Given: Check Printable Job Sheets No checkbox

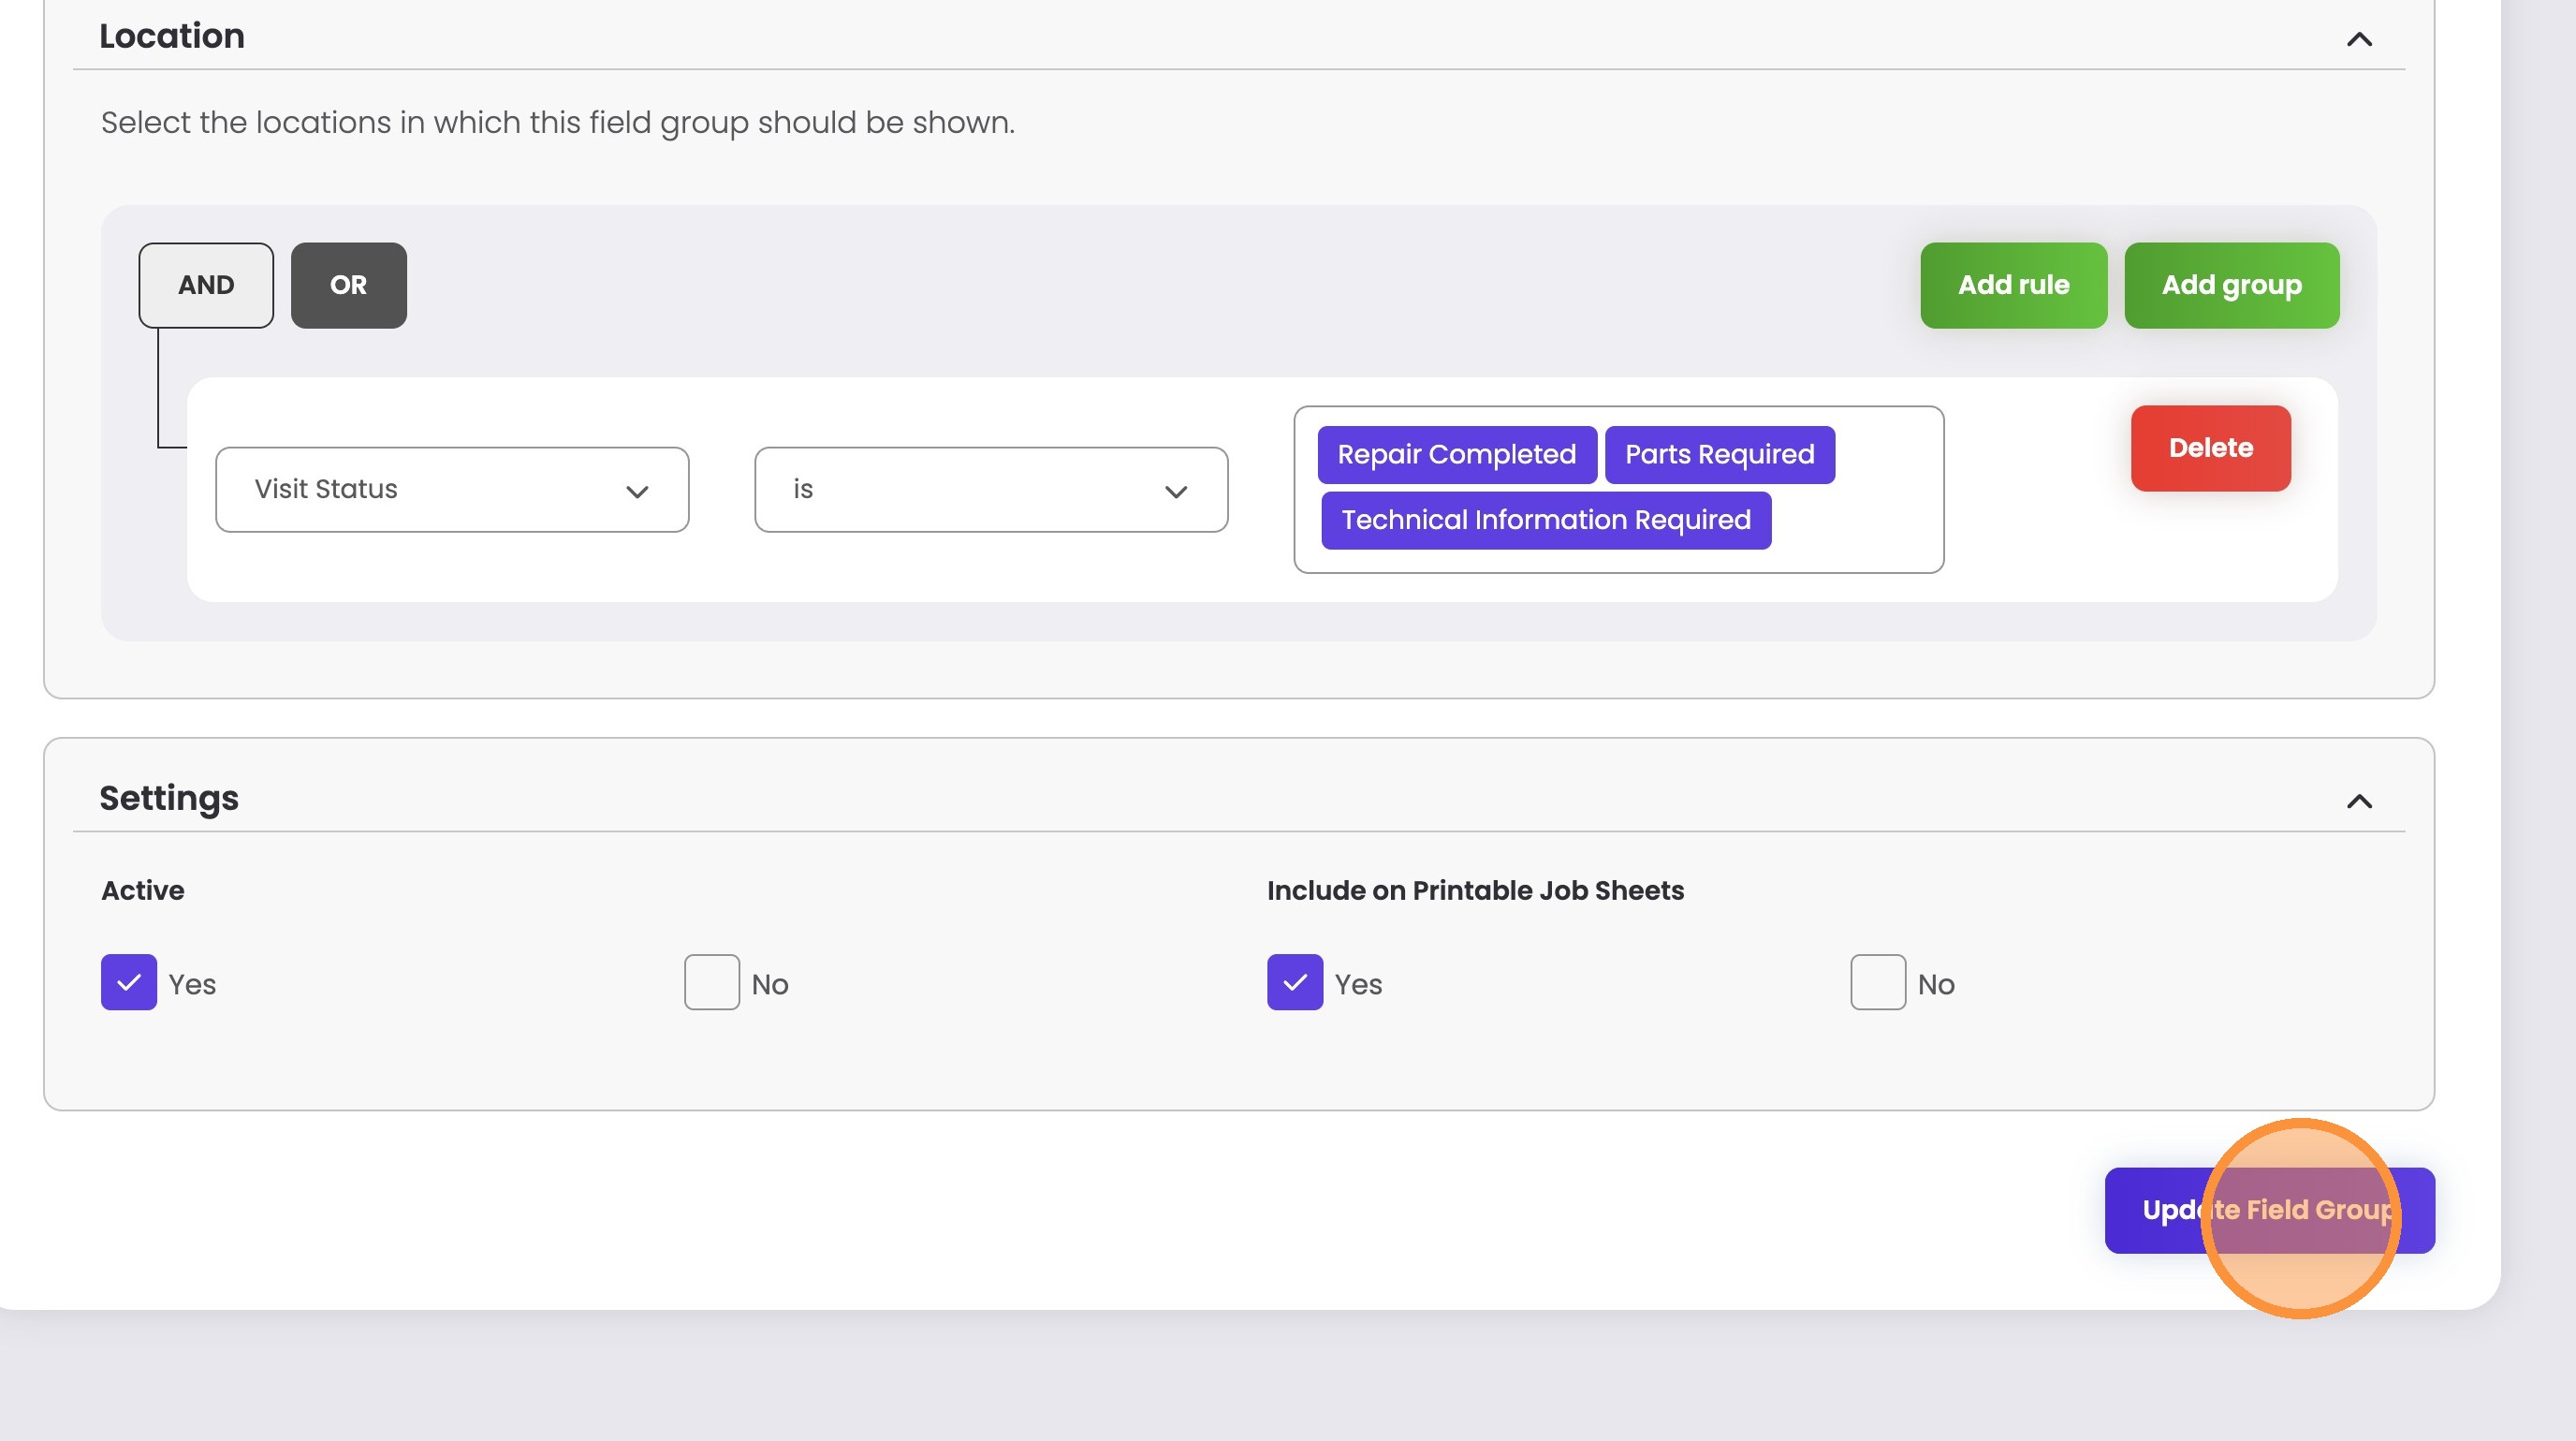Looking at the screenshot, I should [1877, 982].
